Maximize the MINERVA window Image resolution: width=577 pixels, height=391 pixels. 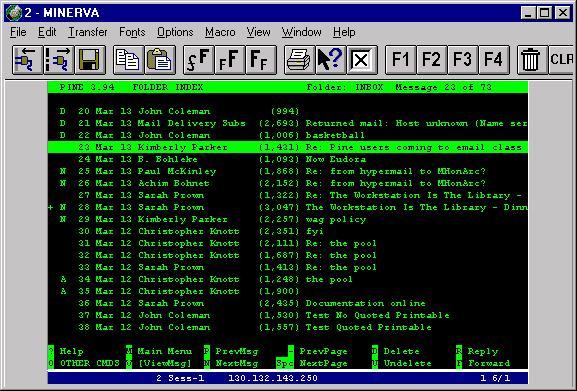(x=544, y=13)
